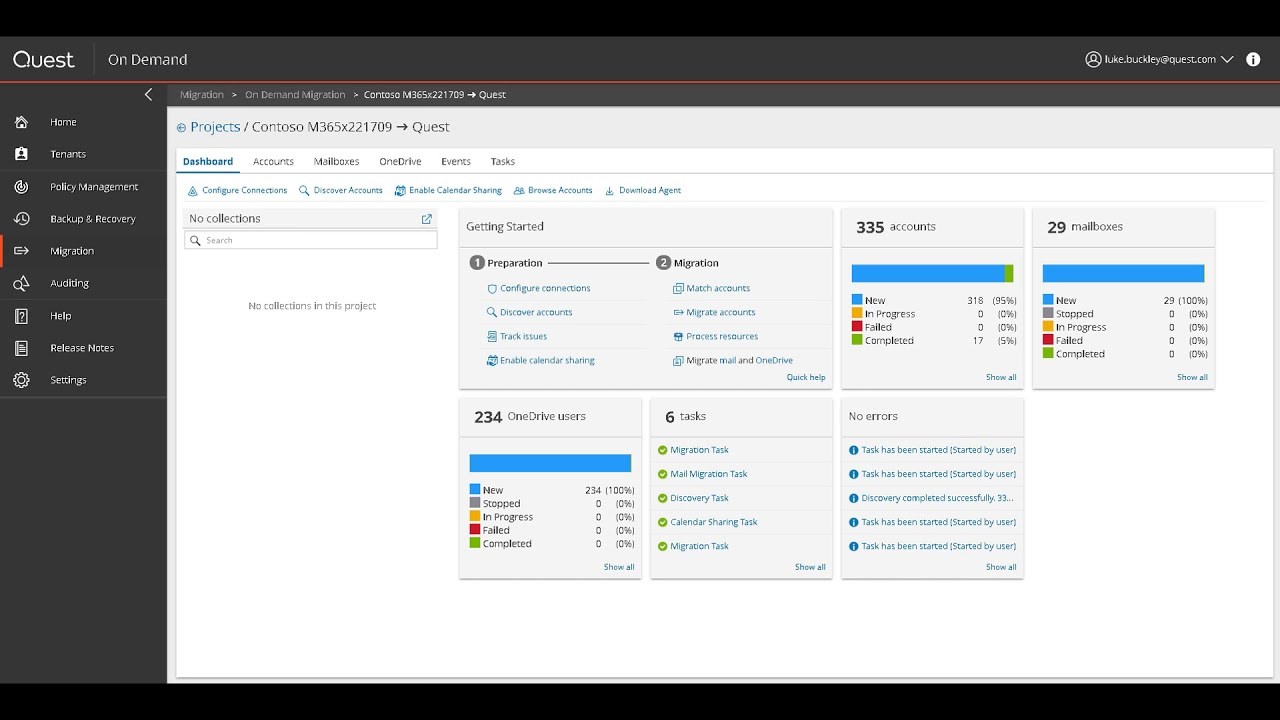Screen dimensions: 1280x720
Task: Click Download Agent in the toolbar
Action: pyautogui.click(x=643, y=190)
